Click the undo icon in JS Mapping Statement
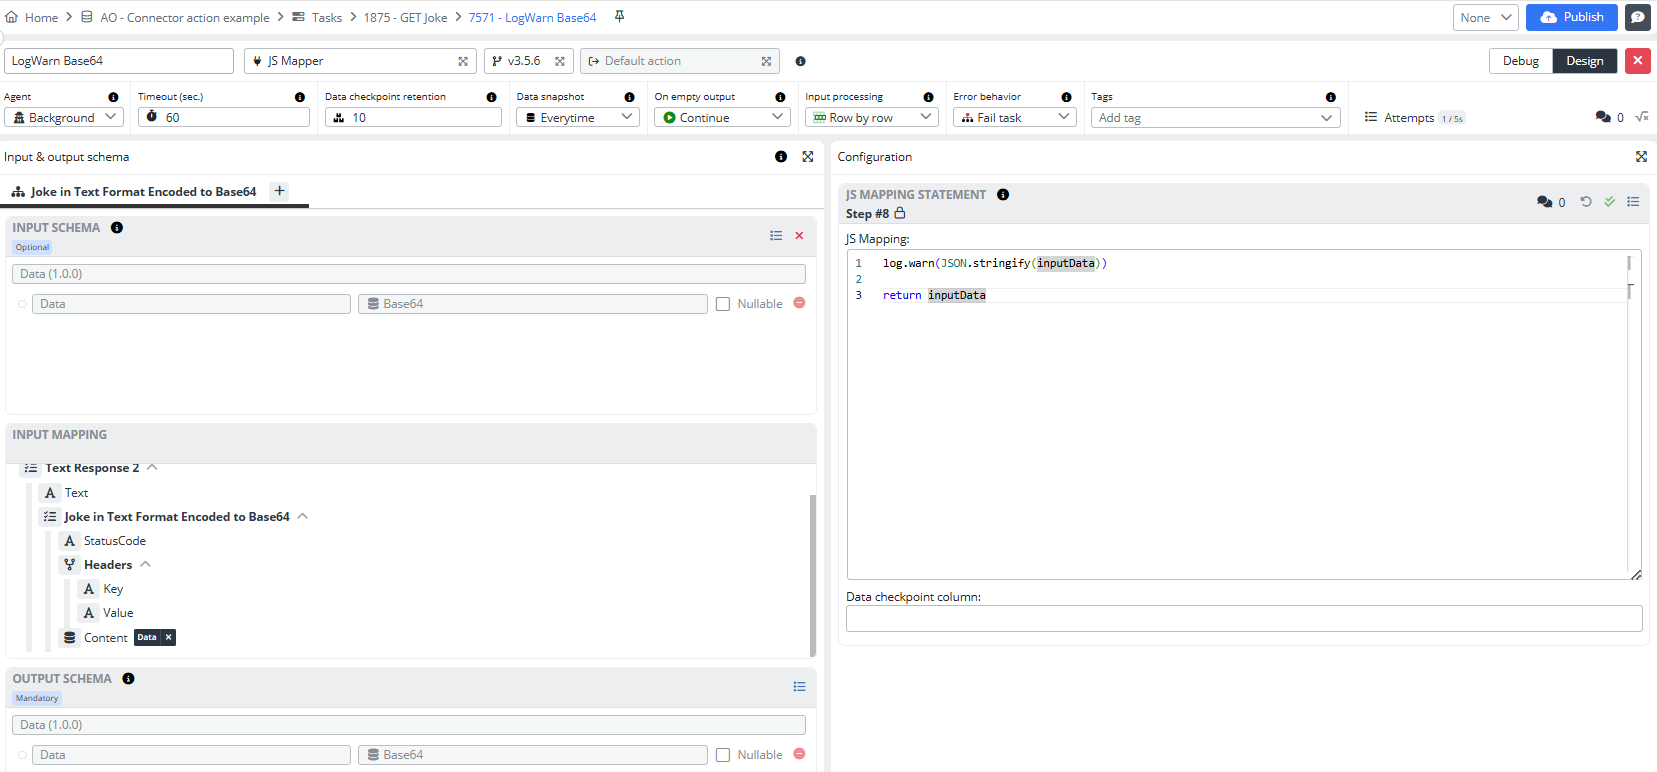Image resolution: width=1657 pixels, height=772 pixels. (x=1586, y=202)
